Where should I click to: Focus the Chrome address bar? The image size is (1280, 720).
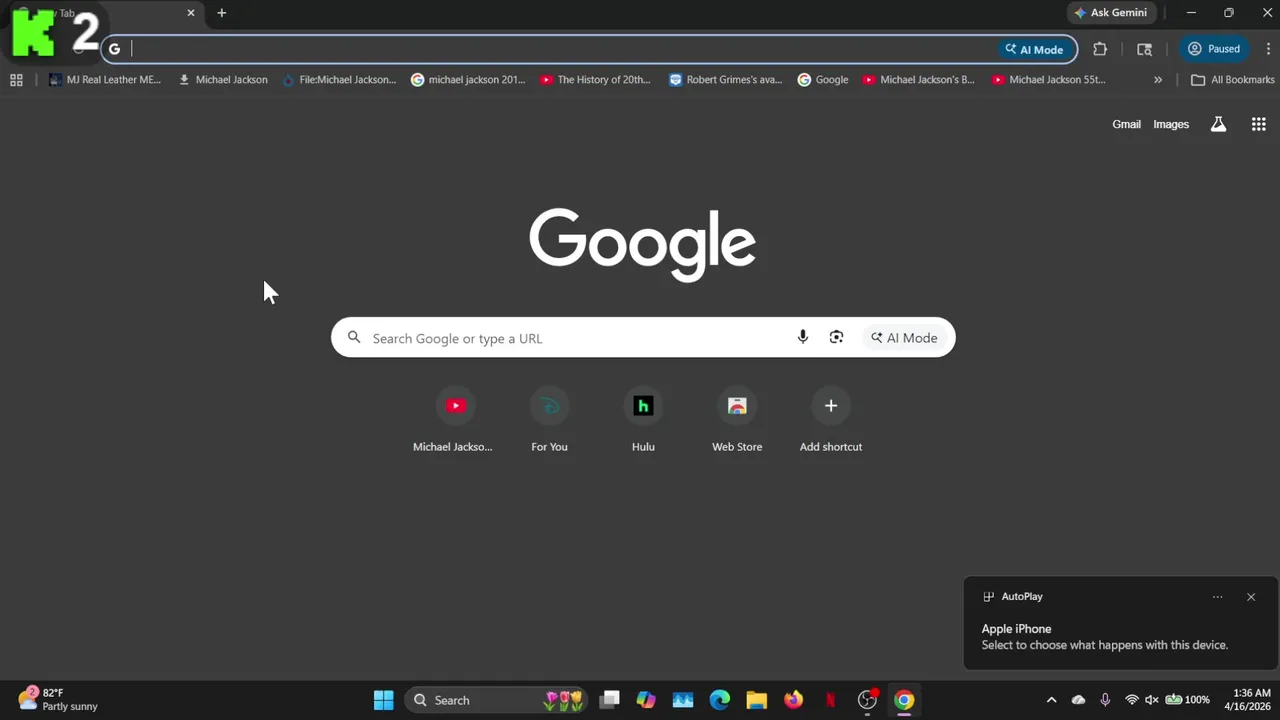click(560, 49)
